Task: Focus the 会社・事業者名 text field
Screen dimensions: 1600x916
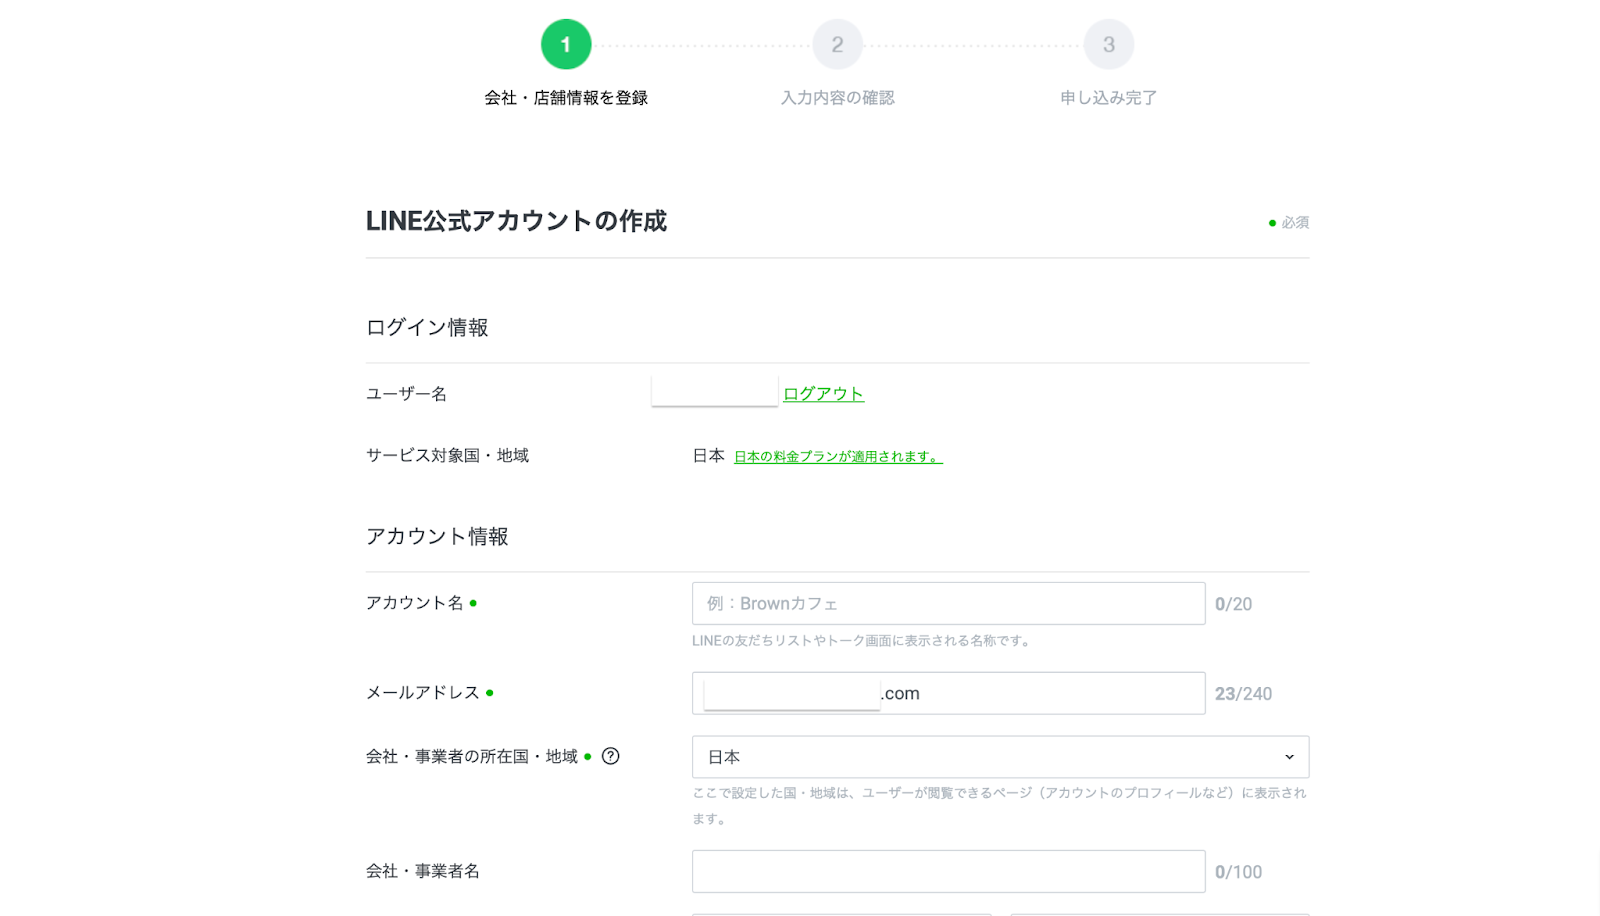Action: click(948, 872)
